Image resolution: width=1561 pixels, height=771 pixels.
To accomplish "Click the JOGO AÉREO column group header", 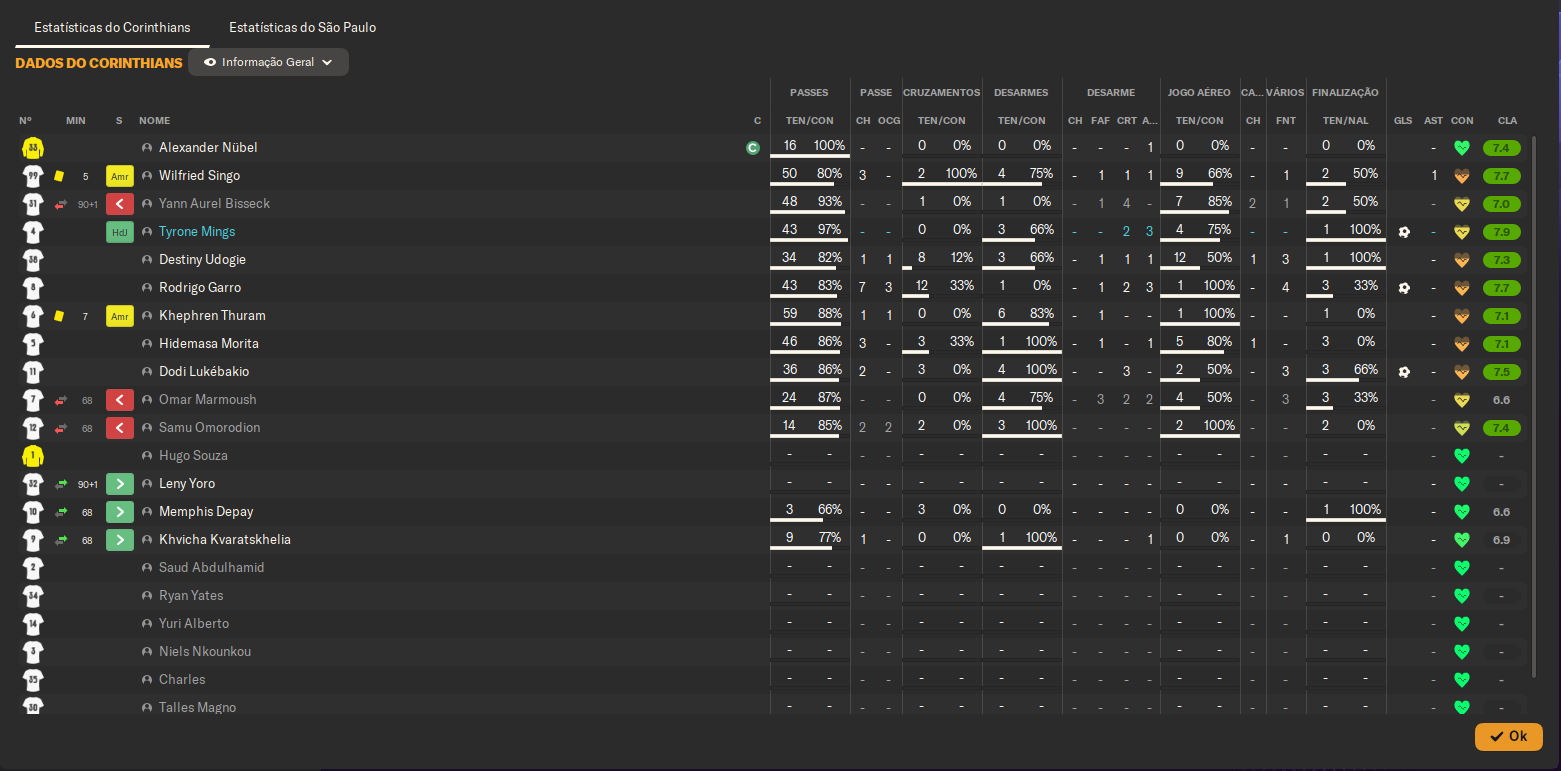I will (1199, 93).
